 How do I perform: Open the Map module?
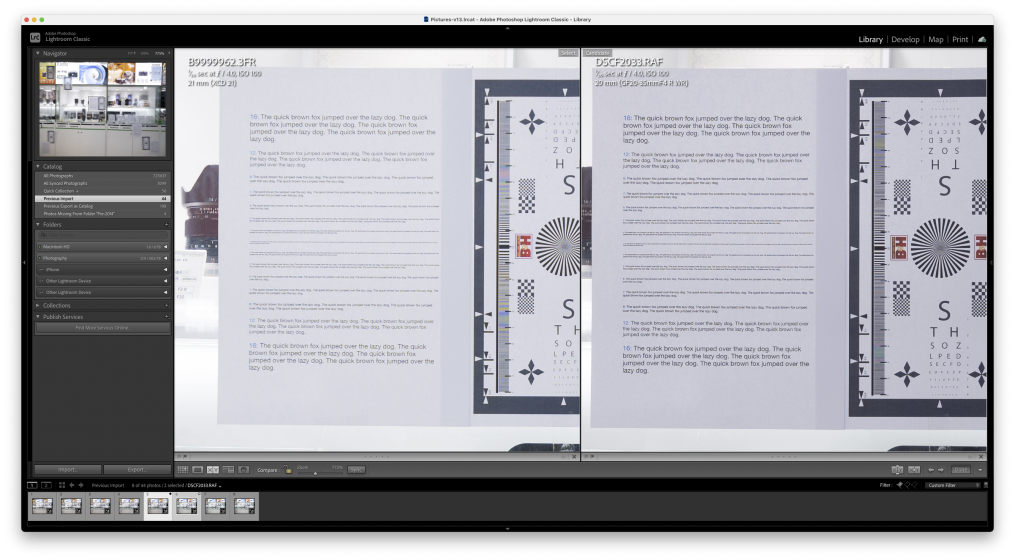click(x=936, y=39)
